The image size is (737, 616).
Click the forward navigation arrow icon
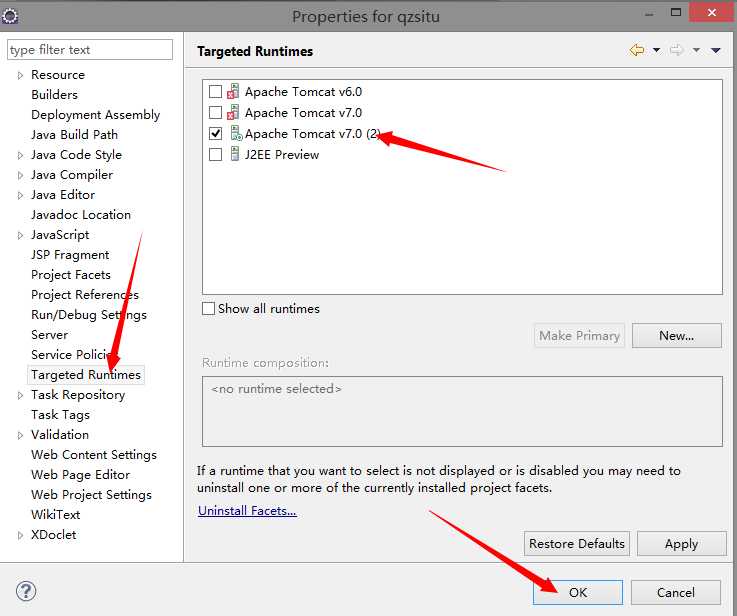[x=676, y=50]
